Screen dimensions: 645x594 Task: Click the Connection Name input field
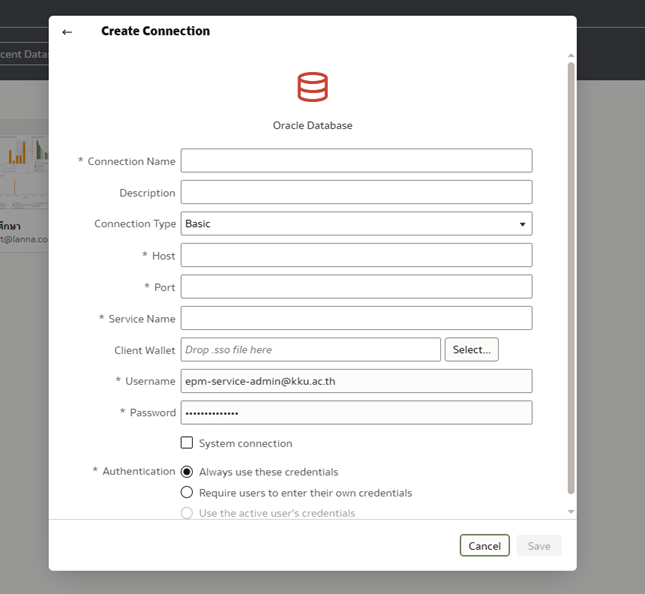pyautogui.click(x=356, y=160)
